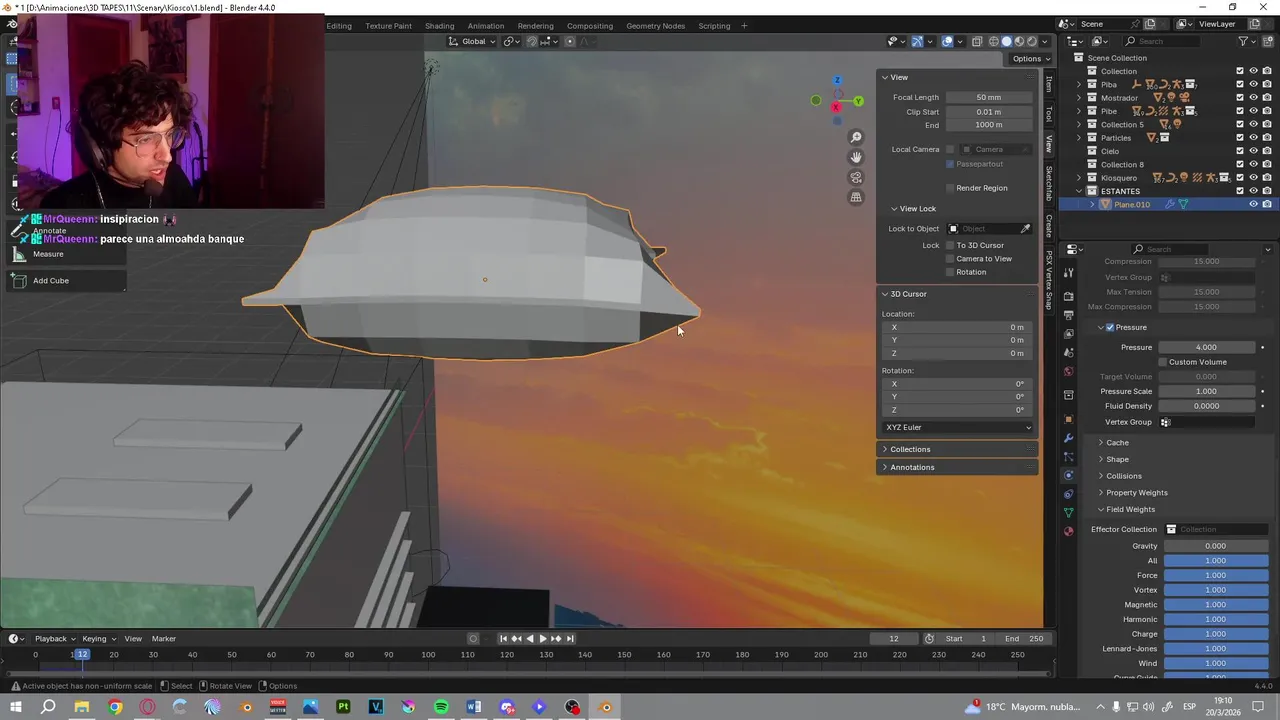
Task: Collapse ESTANTES collection in outliner
Action: click(1079, 191)
